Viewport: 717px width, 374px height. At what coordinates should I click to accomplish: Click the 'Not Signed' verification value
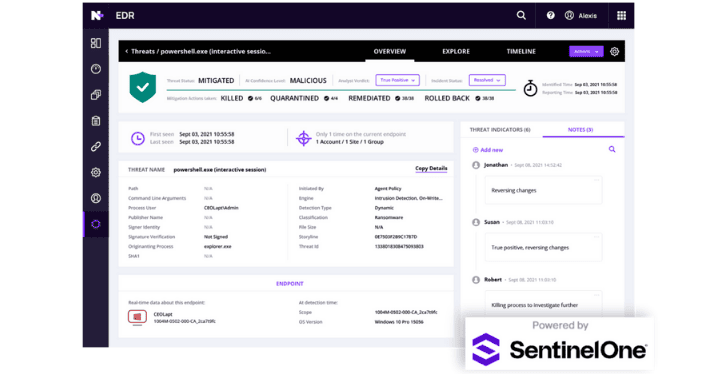point(216,237)
